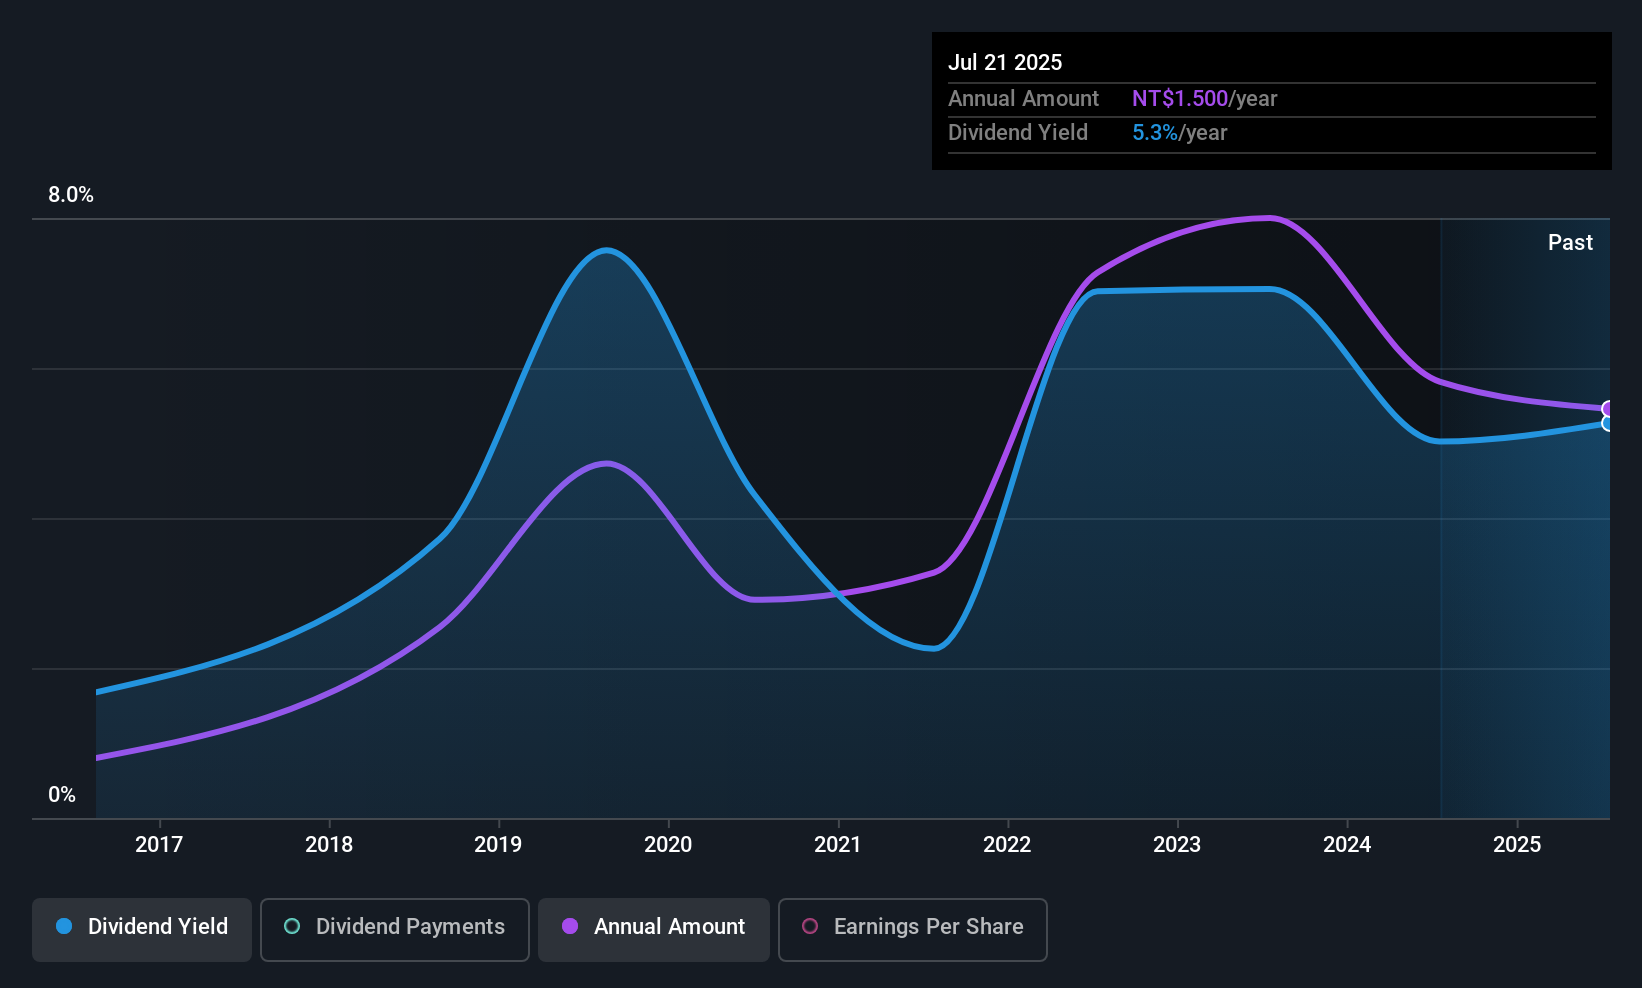Select the purple Annual Amount legend dot

click(570, 927)
